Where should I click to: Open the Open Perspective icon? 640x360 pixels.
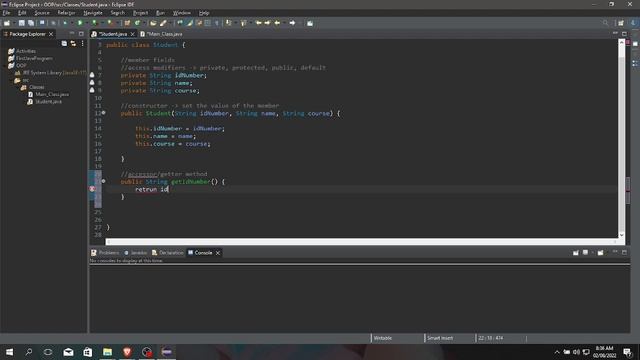coord(621,23)
